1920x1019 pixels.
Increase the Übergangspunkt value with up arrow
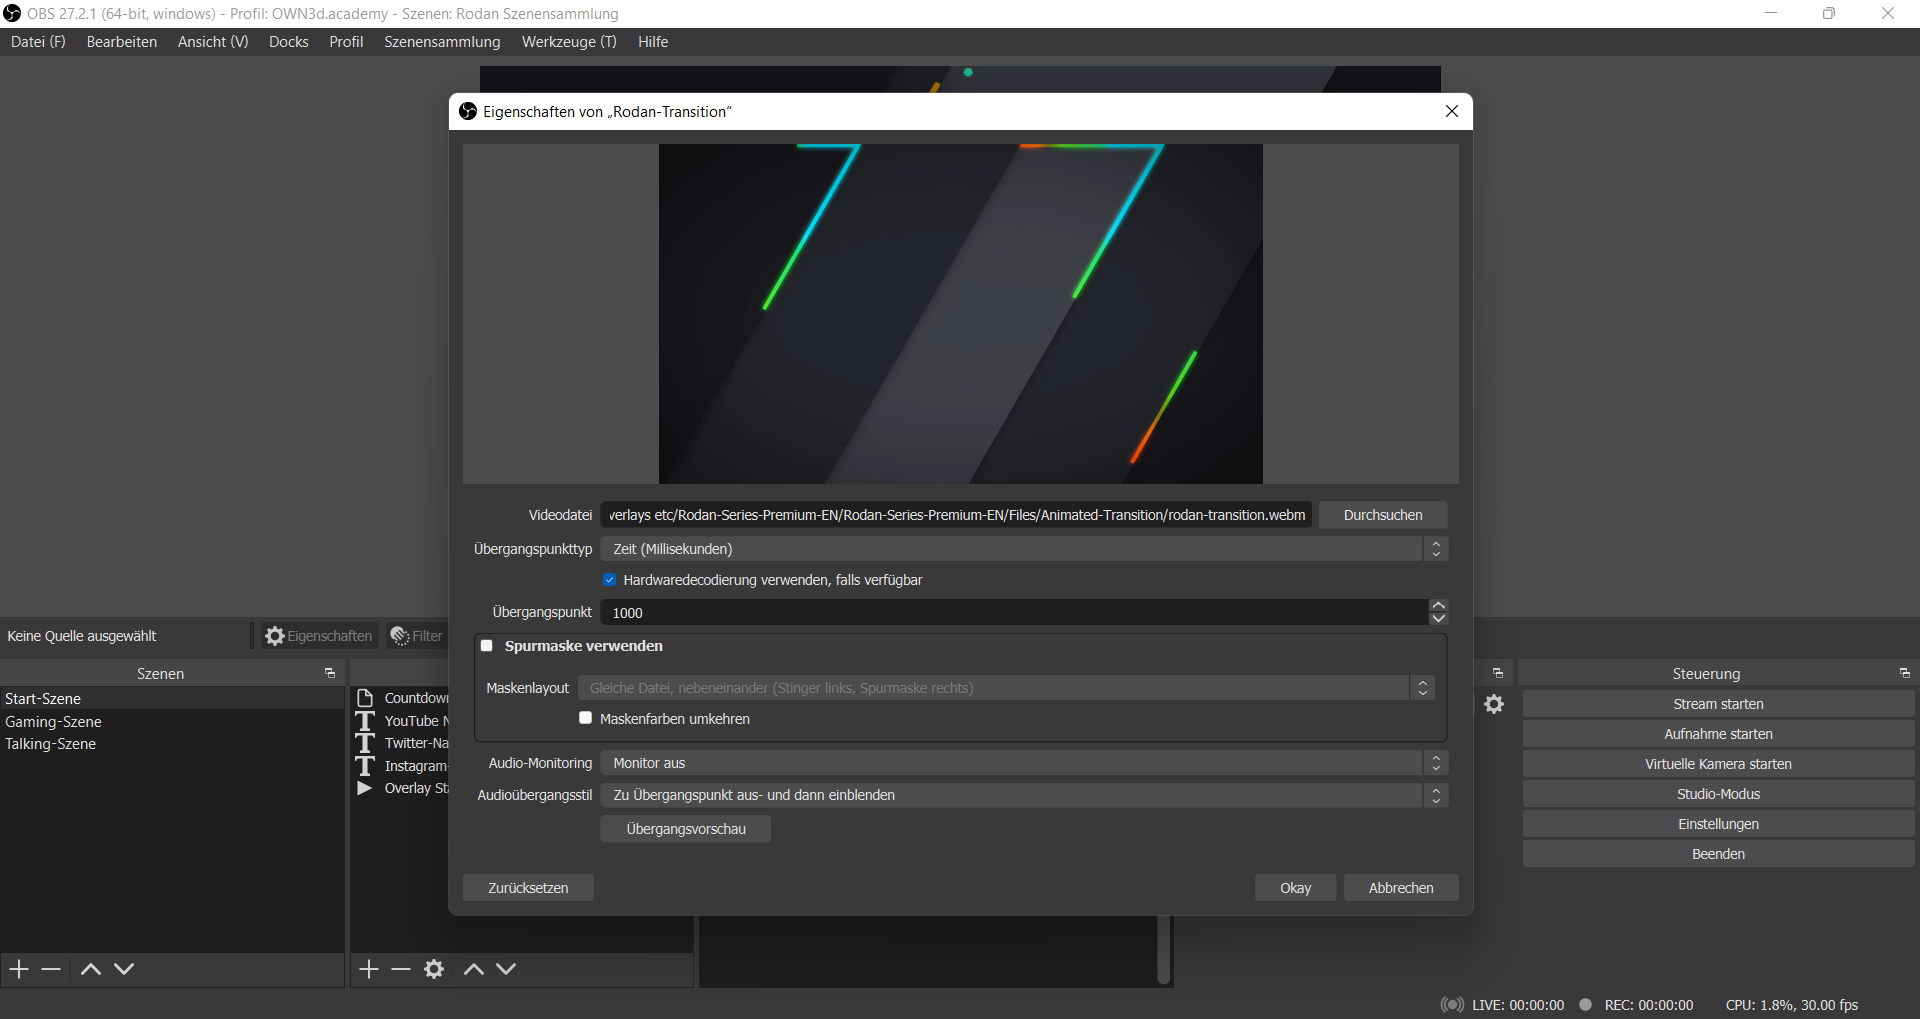click(1438, 606)
